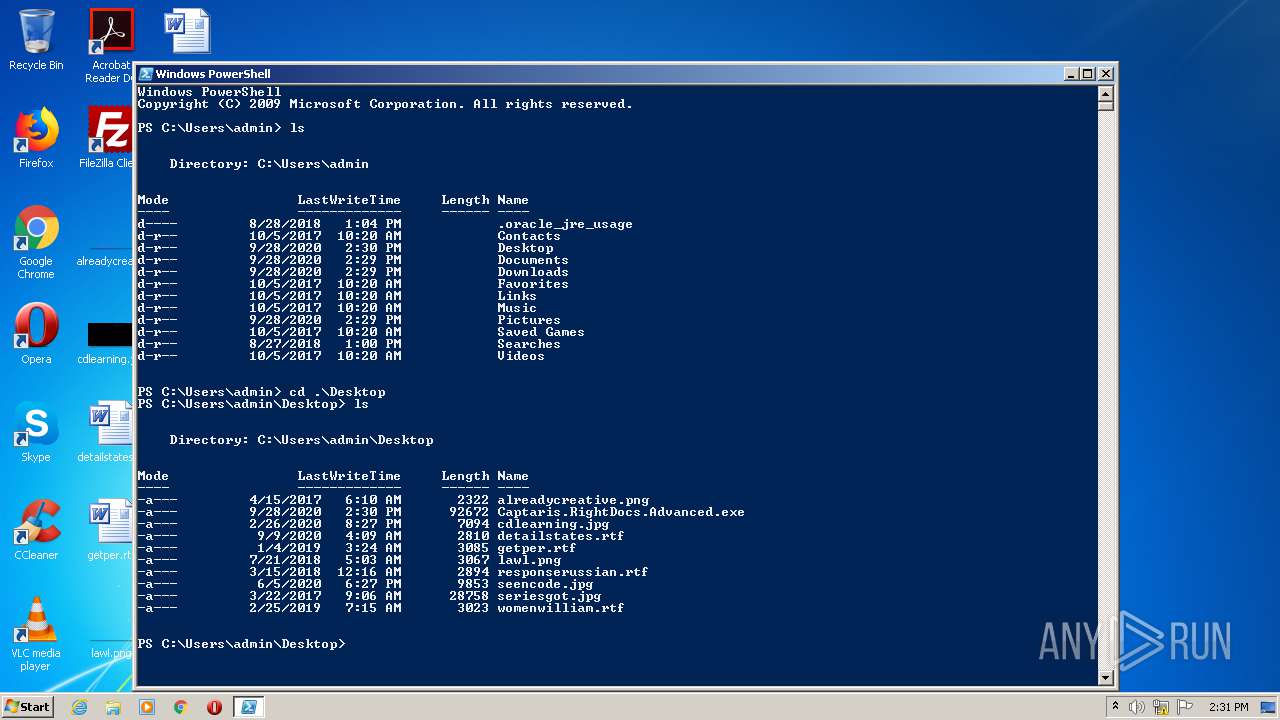Screen dimensions: 1280x720
Task: Click the Contacts directory name
Action: (529, 236)
